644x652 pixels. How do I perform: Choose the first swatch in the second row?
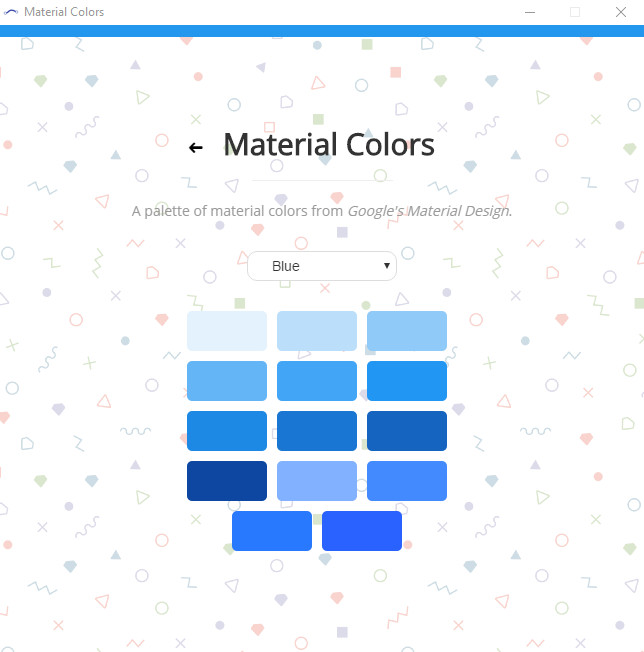[227, 381]
